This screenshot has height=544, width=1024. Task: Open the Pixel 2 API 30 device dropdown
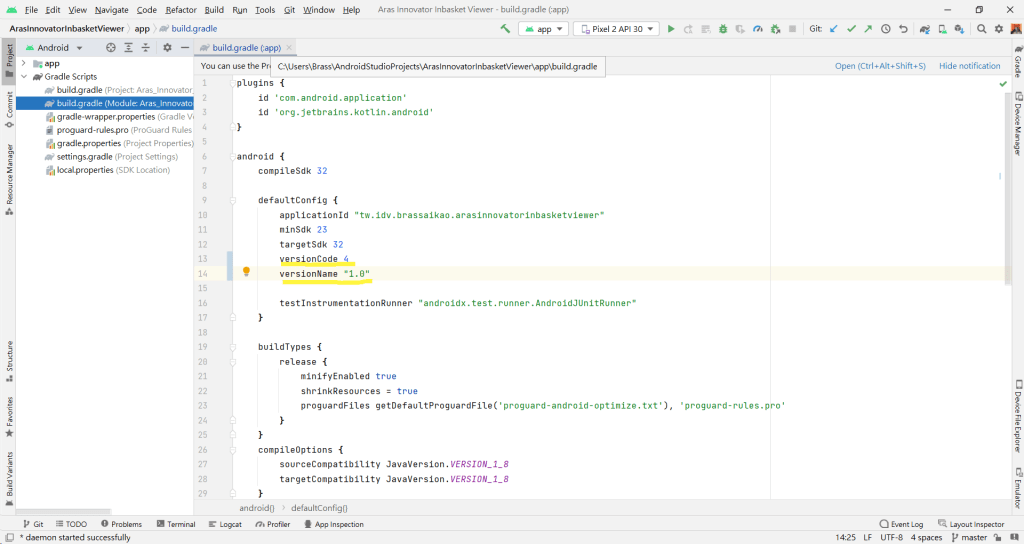tap(615, 29)
